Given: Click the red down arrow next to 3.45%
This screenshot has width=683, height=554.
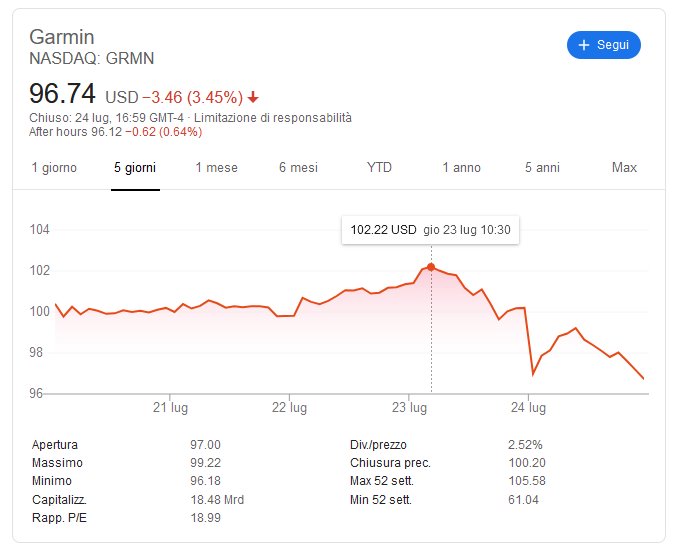Looking at the screenshot, I should pyautogui.click(x=253, y=98).
